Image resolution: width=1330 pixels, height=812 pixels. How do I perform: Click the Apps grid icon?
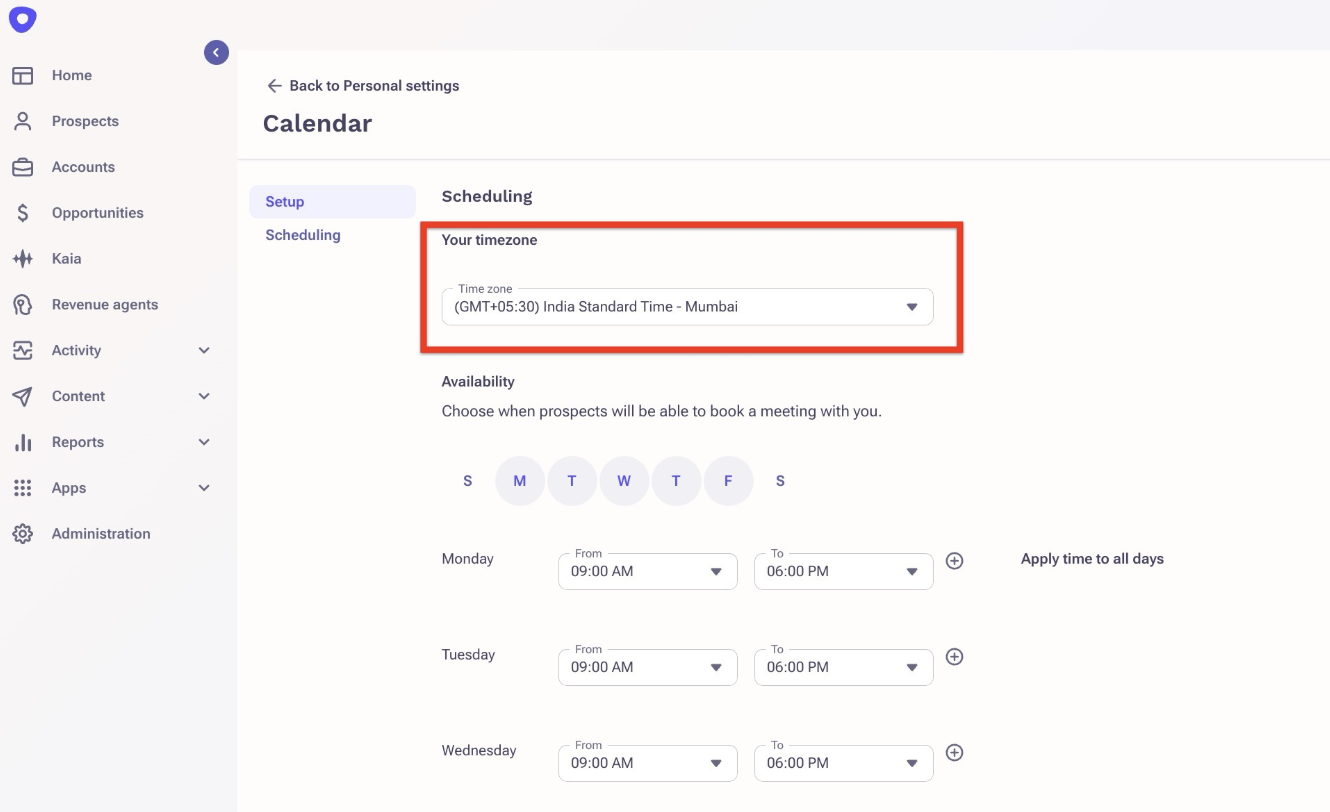(x=22, y=488)
